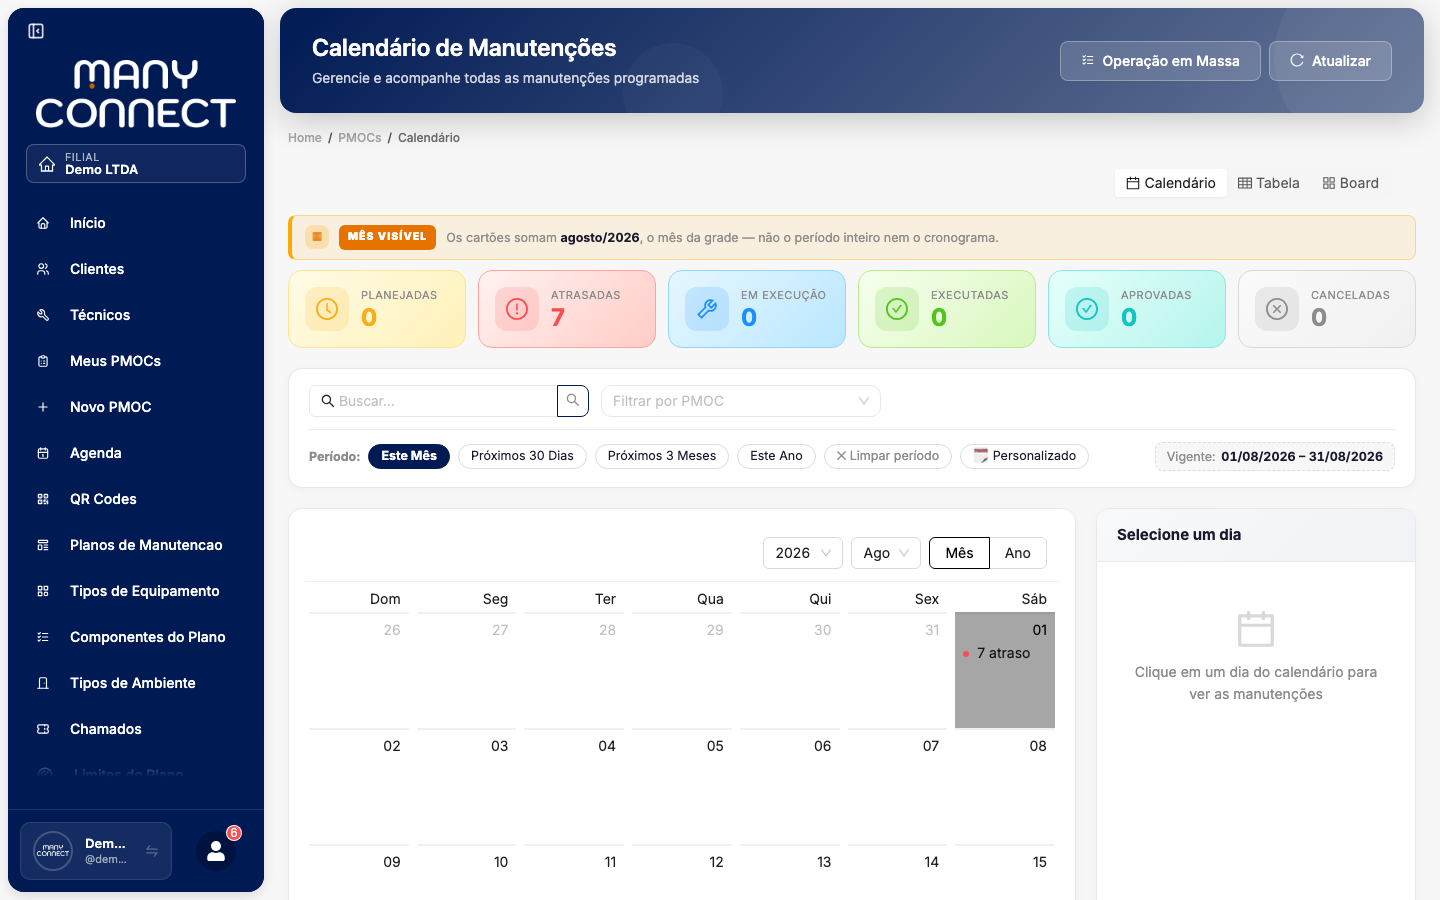Click the ManyConnect logo in account card
The width and height of the screenshot is (1440, 900).
pos(53,851)
